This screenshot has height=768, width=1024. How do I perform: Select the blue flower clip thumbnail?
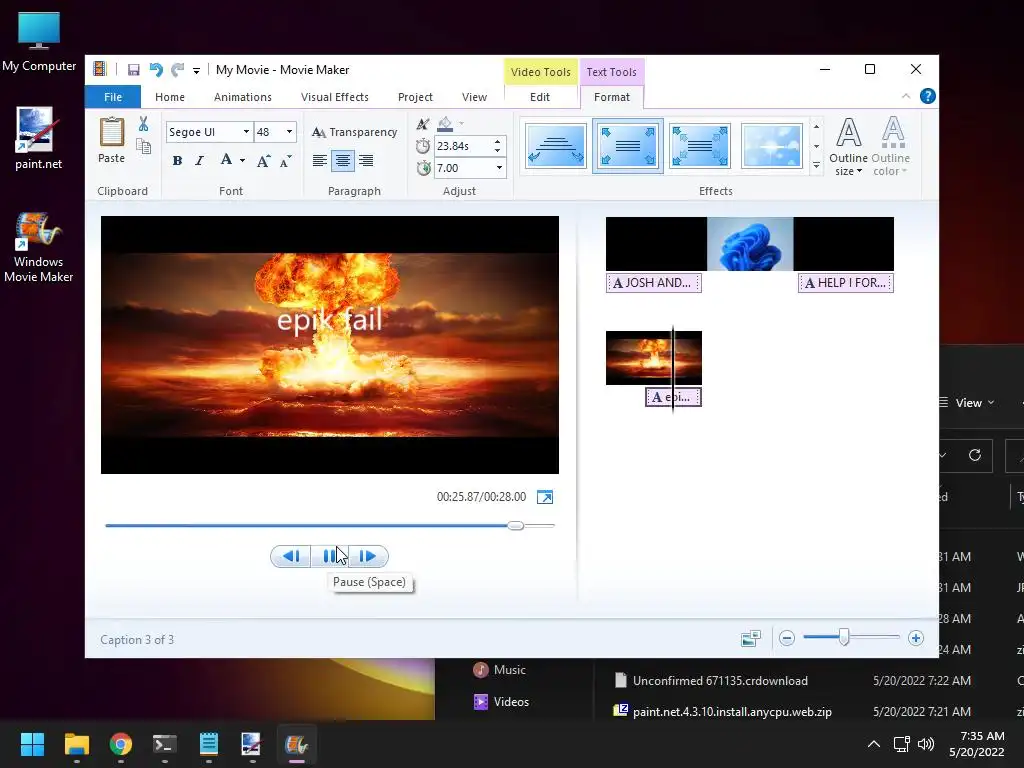click(x=750, y=244)
